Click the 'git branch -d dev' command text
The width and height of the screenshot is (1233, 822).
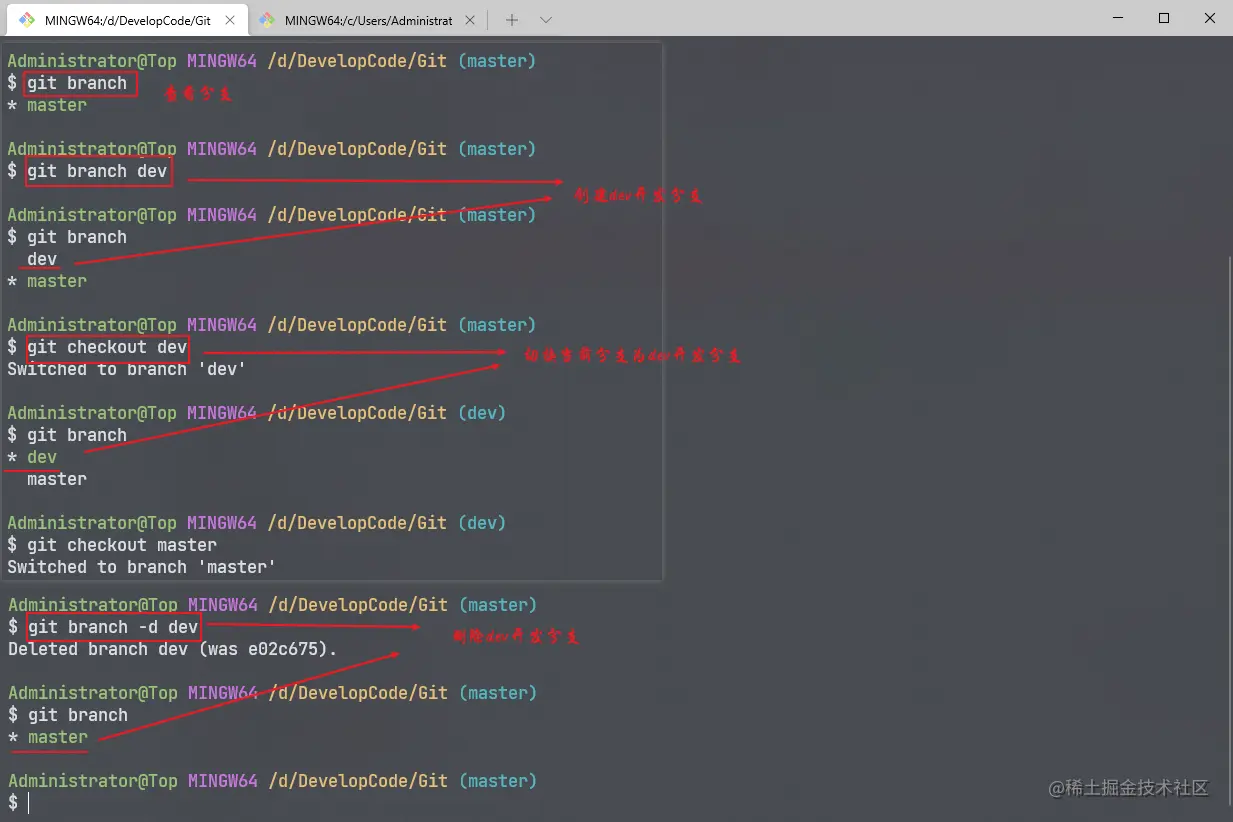113,627
